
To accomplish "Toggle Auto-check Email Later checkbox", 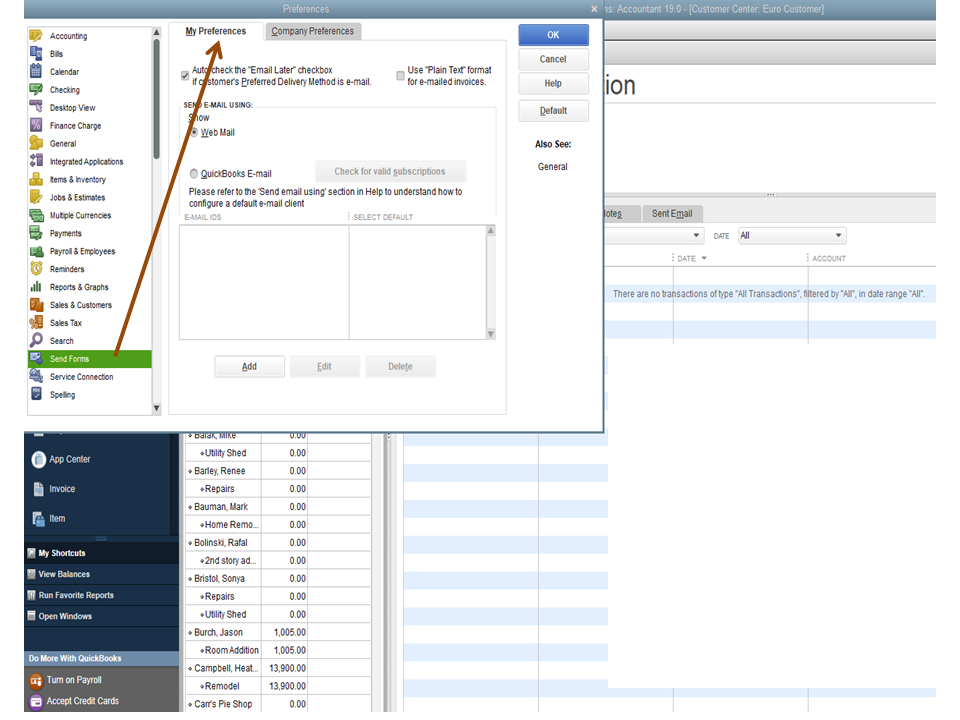I will tap(185, 76).
